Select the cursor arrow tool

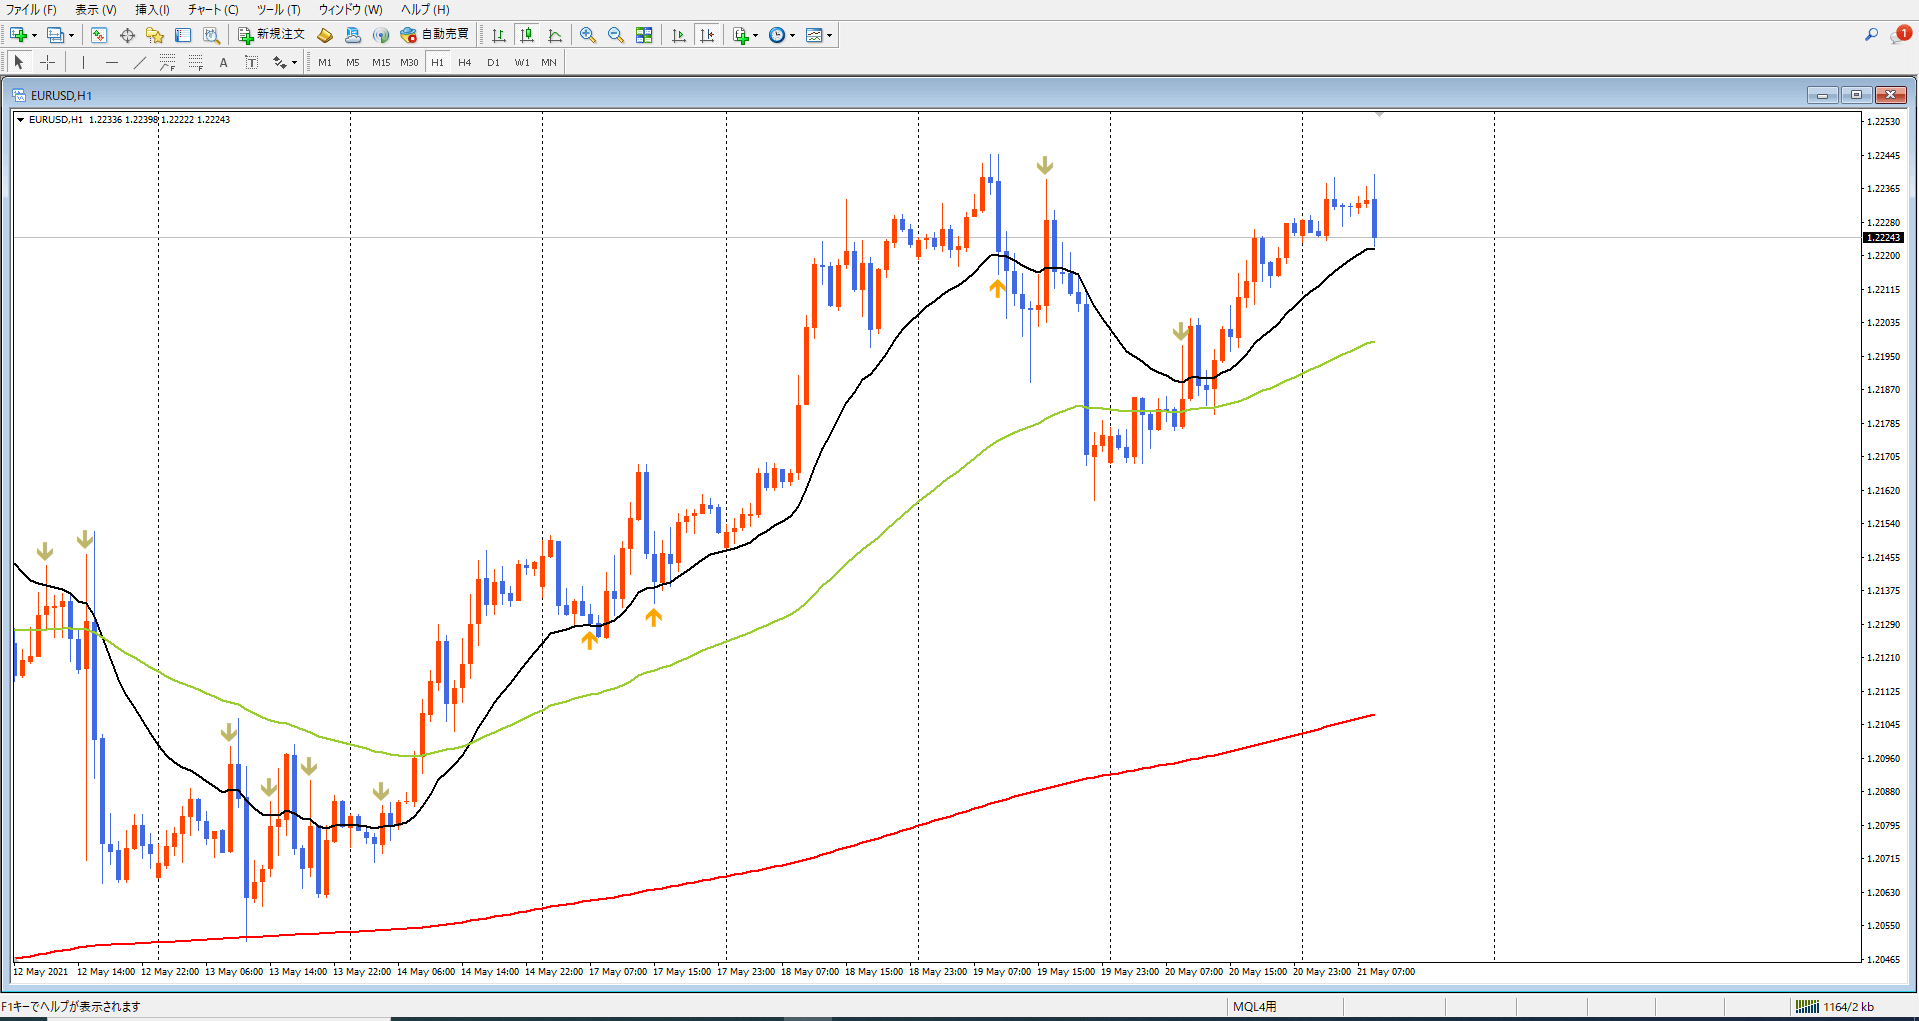pos(18,62)
